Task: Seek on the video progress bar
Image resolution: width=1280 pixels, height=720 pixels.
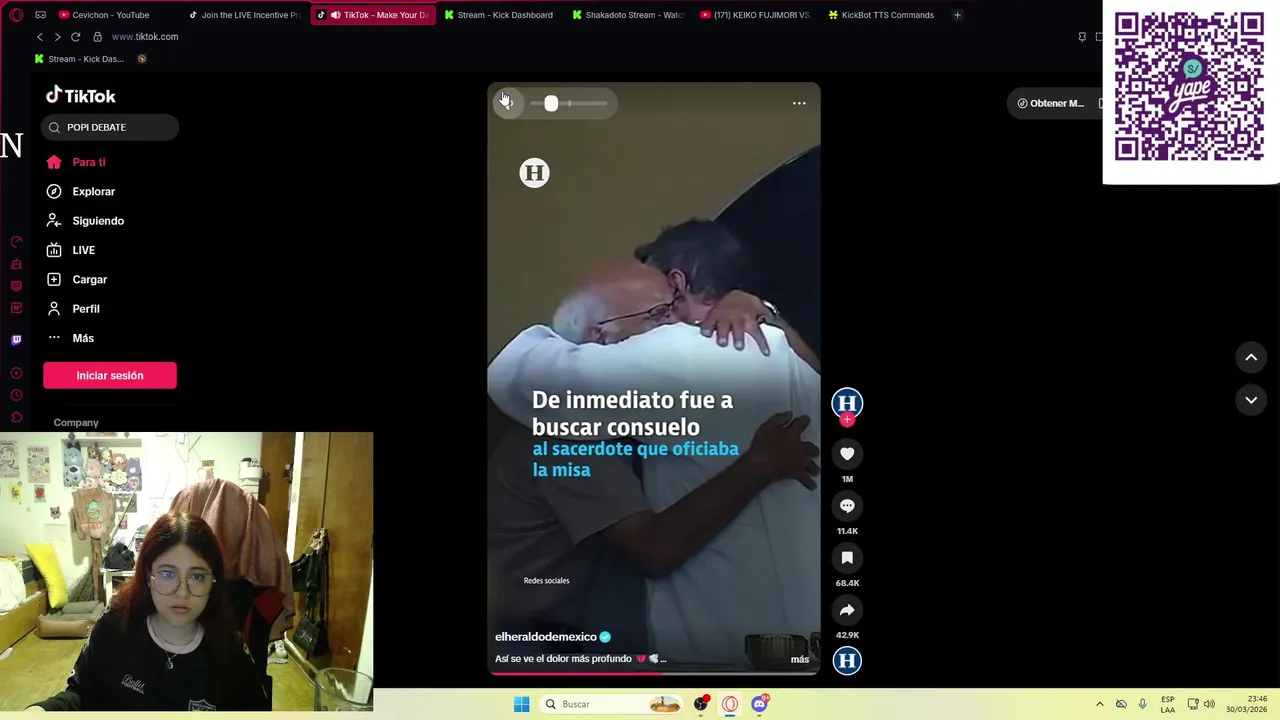Action: [654, 673]
